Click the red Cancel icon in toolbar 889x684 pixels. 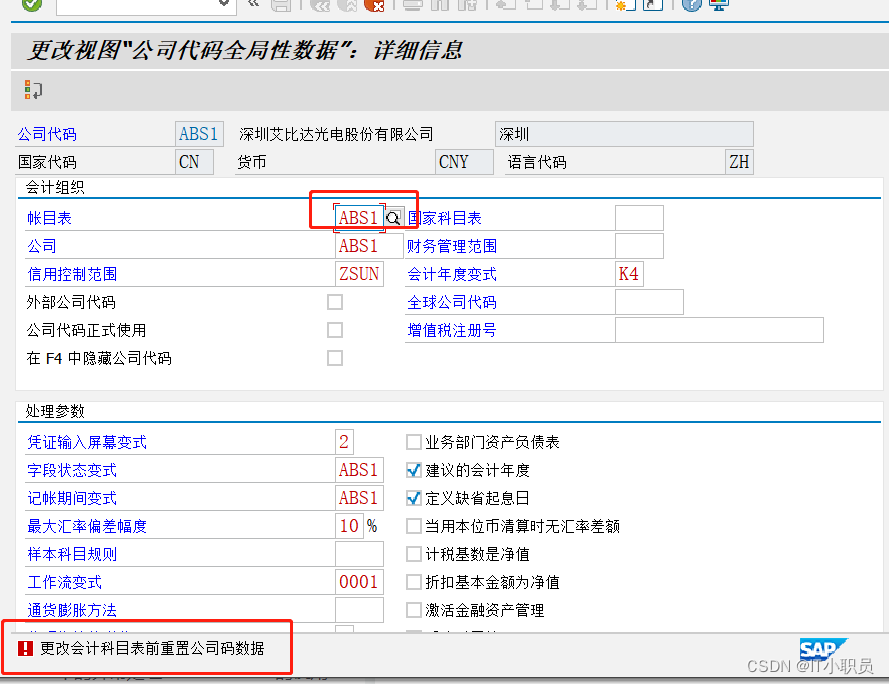click(x=374, y=5)
